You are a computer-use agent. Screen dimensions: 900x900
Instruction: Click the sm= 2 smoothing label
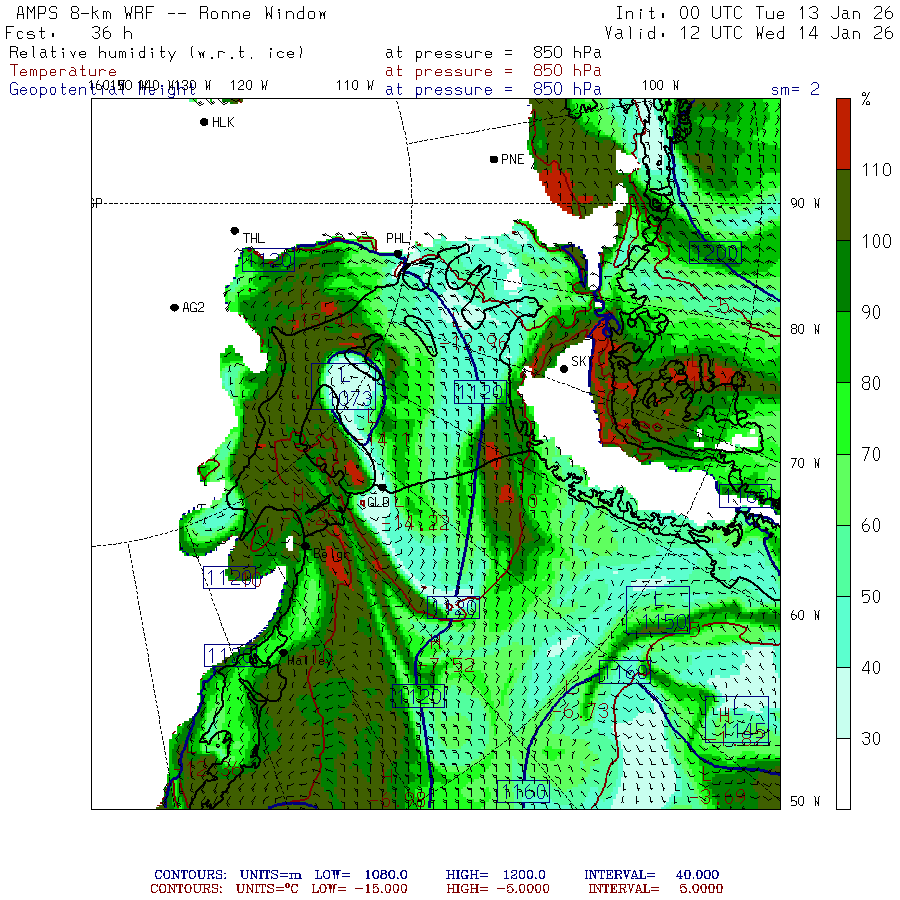click(x=795, y=89)
